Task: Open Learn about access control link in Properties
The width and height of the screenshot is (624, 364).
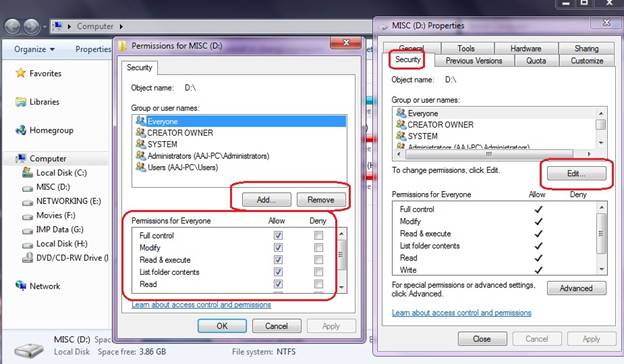Action: click(x=461, y=313)
